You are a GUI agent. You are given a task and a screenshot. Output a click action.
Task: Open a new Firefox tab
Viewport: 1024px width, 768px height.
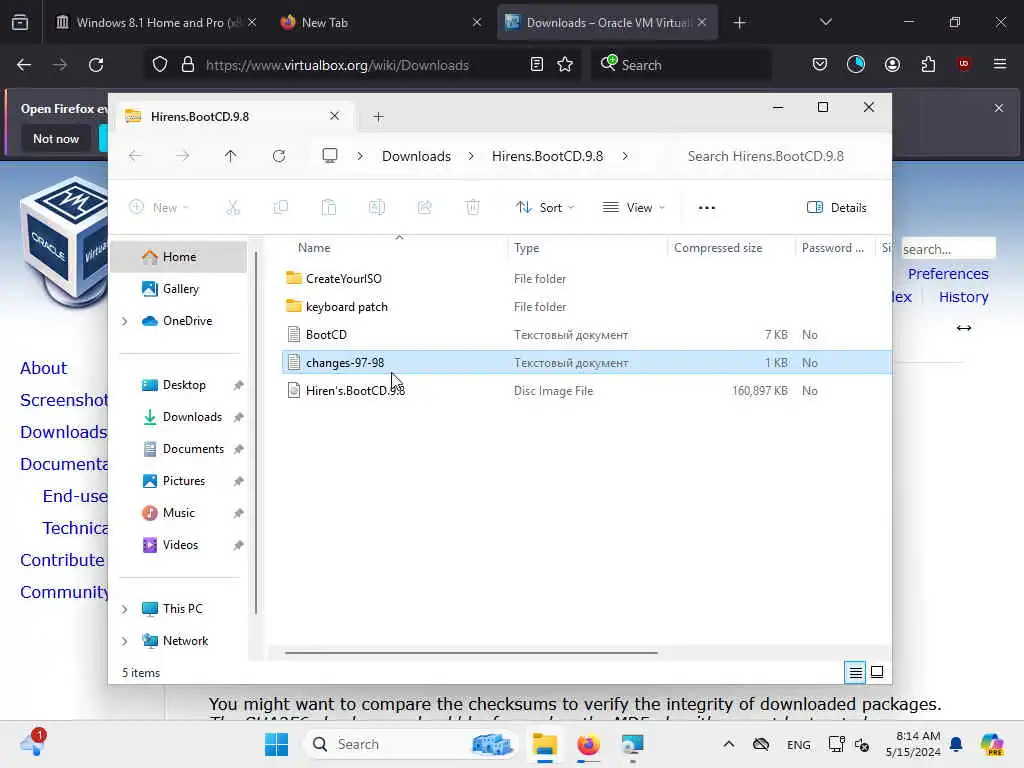(x=739, y=22)
